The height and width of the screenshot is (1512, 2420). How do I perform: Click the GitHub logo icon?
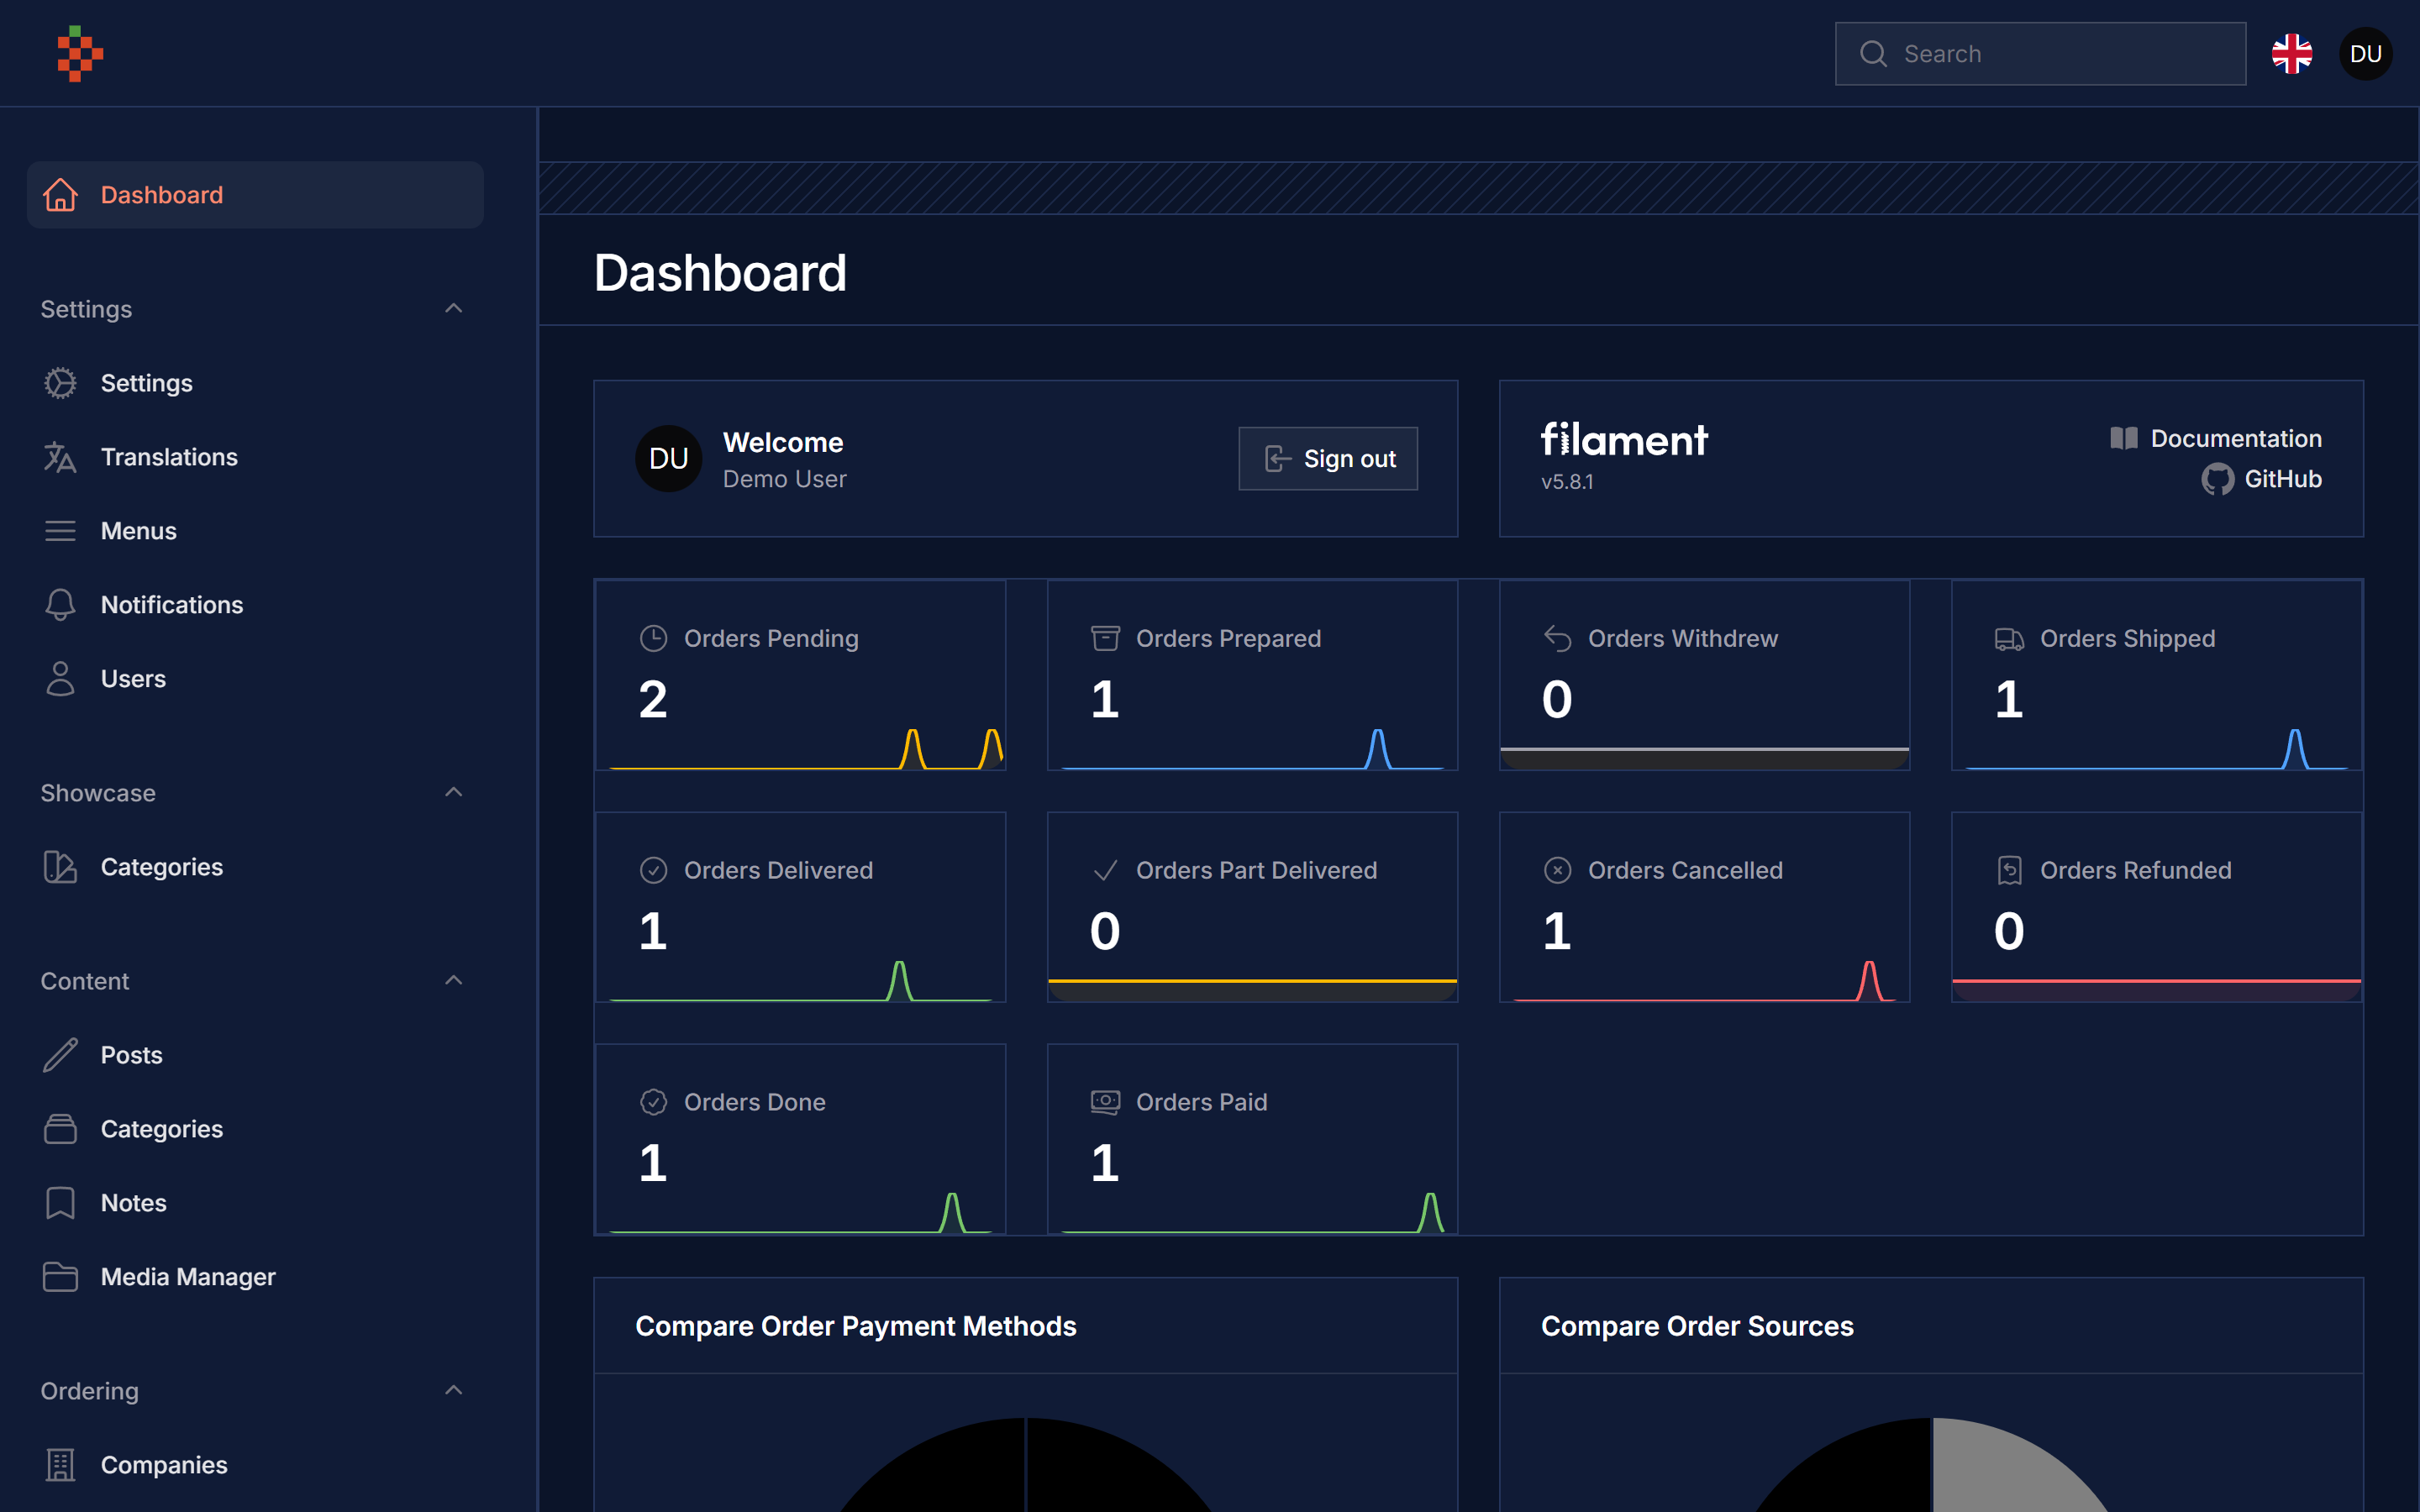tap(2217, 479)
